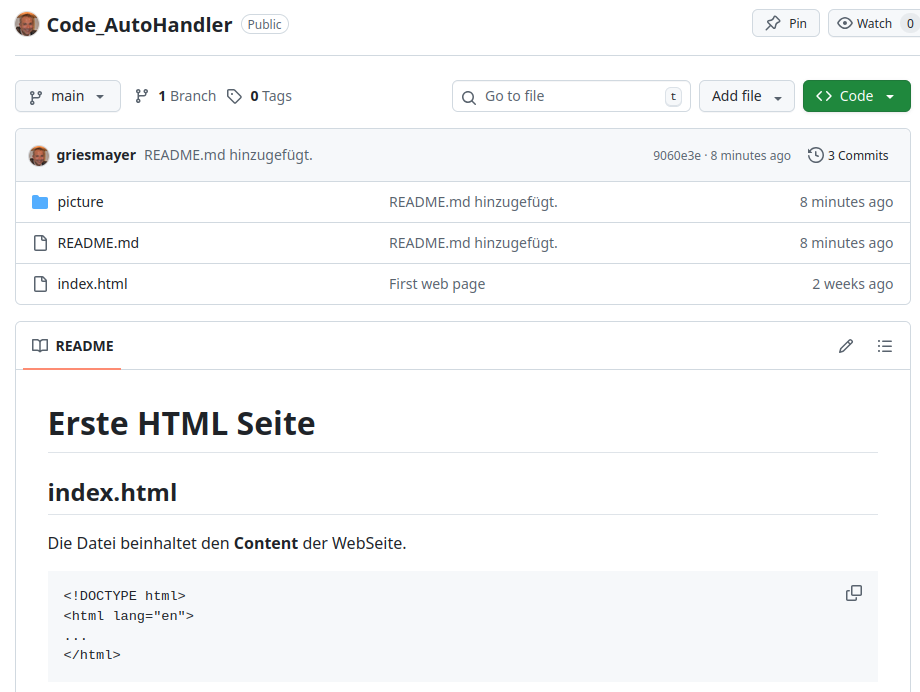Click the repository owner avatar beside Code_AutoHandler
920x692 pixels.
(27, 24)
